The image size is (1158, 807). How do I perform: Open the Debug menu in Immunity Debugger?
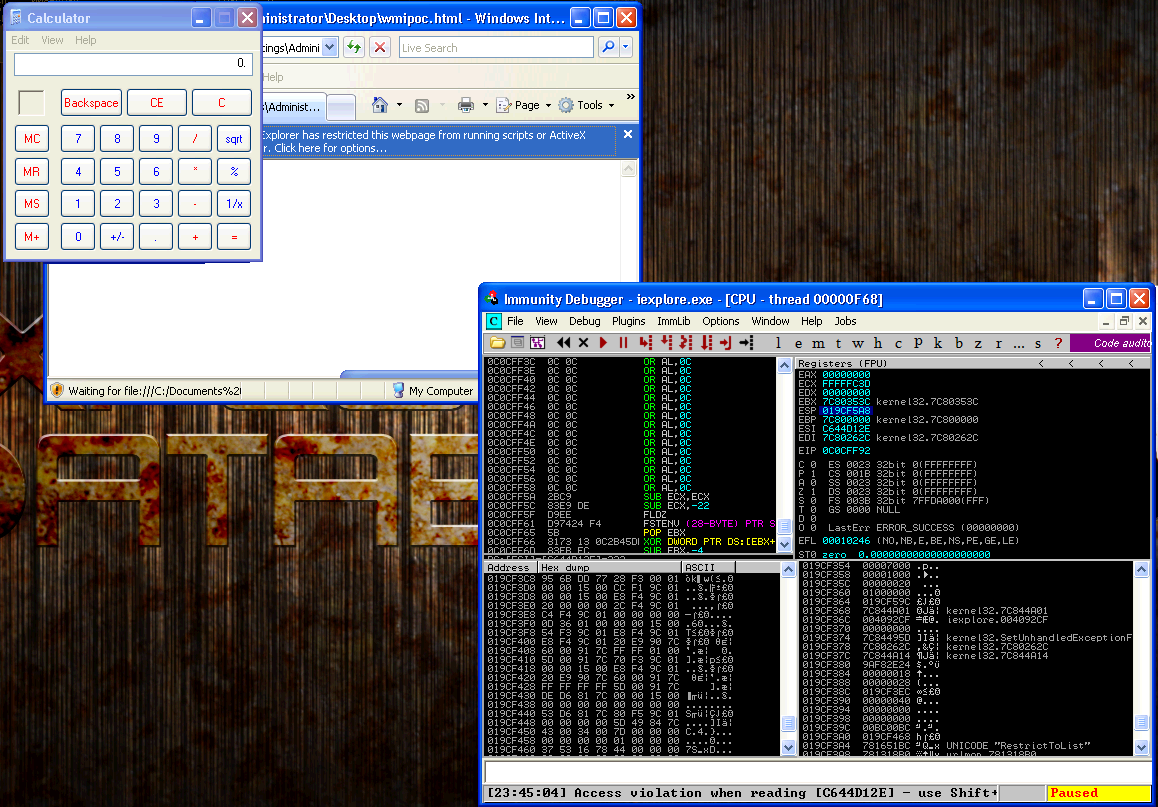(x=584, y=321)
